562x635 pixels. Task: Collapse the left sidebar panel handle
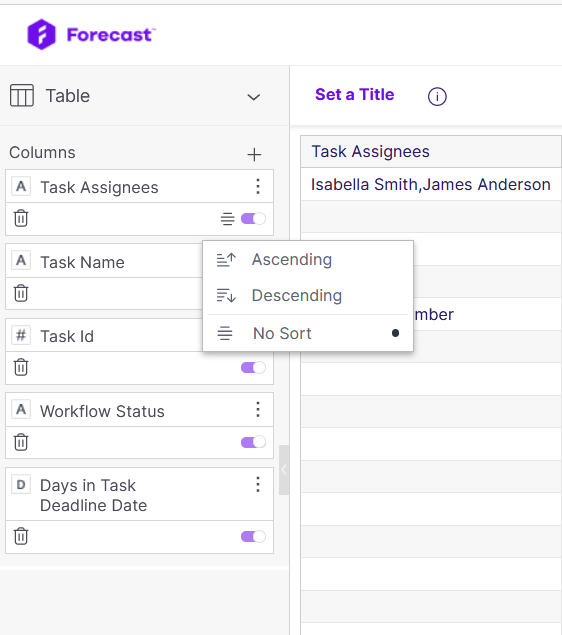tap(284, 470)
